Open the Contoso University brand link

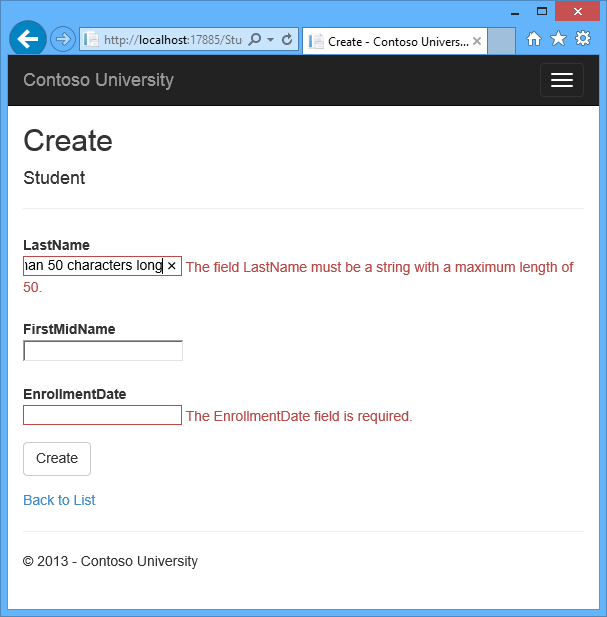coord(98,80)
